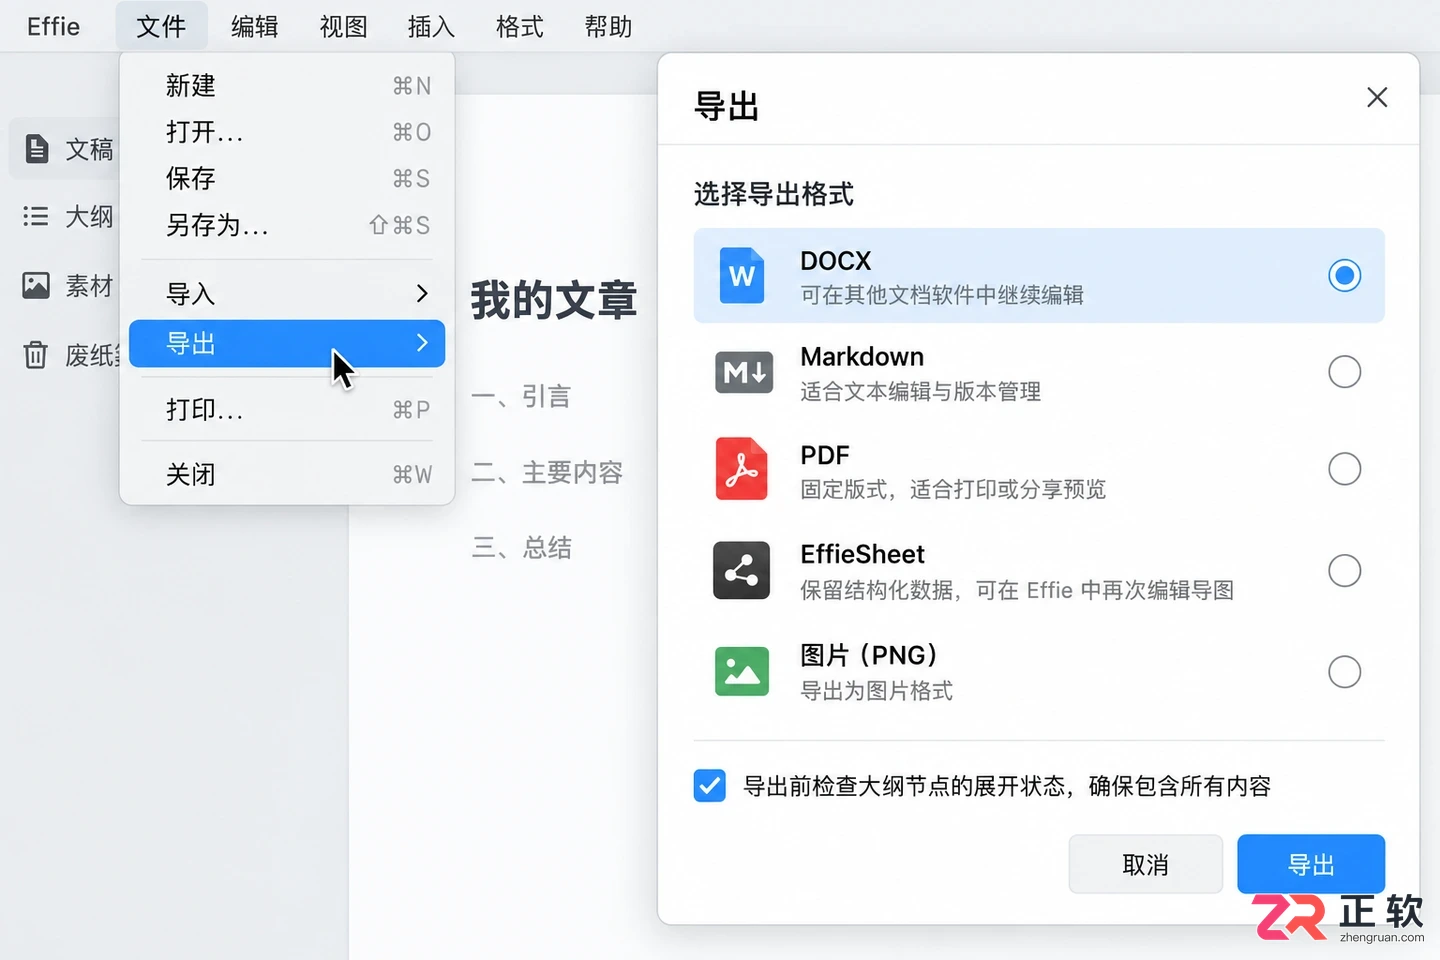Viewport: 1440px width, 960px height.
Task: Click the DOCX Word file icon
Action: click(x=742, y=275)
